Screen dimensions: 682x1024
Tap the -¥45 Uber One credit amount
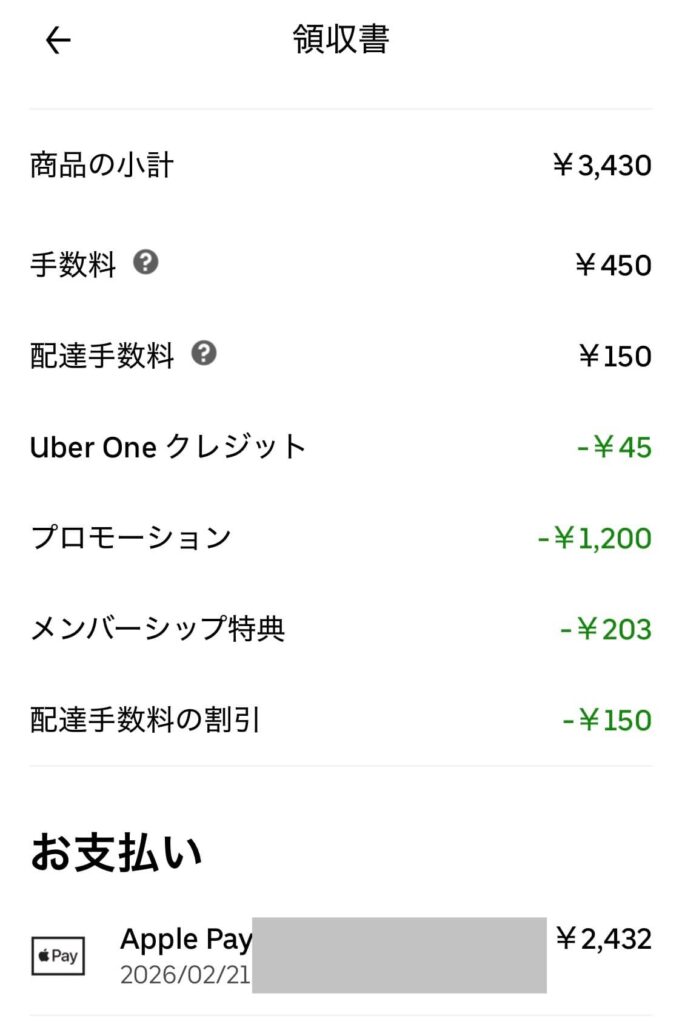pyautogui.click(x=614, y=447)
